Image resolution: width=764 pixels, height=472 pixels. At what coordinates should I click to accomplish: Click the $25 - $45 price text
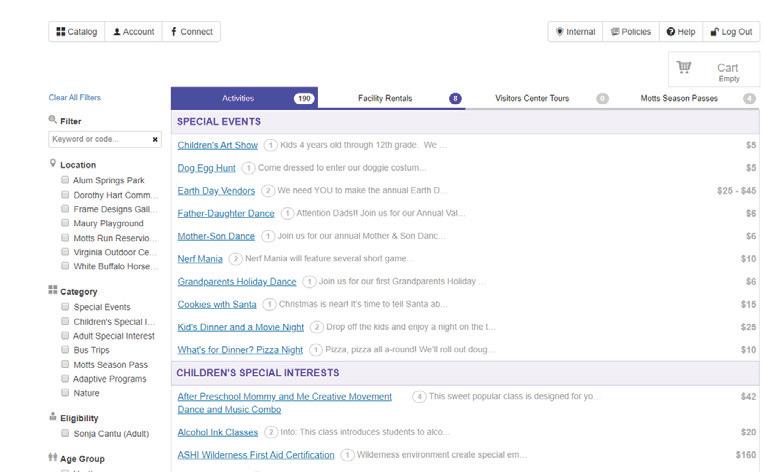coord(736,190)
